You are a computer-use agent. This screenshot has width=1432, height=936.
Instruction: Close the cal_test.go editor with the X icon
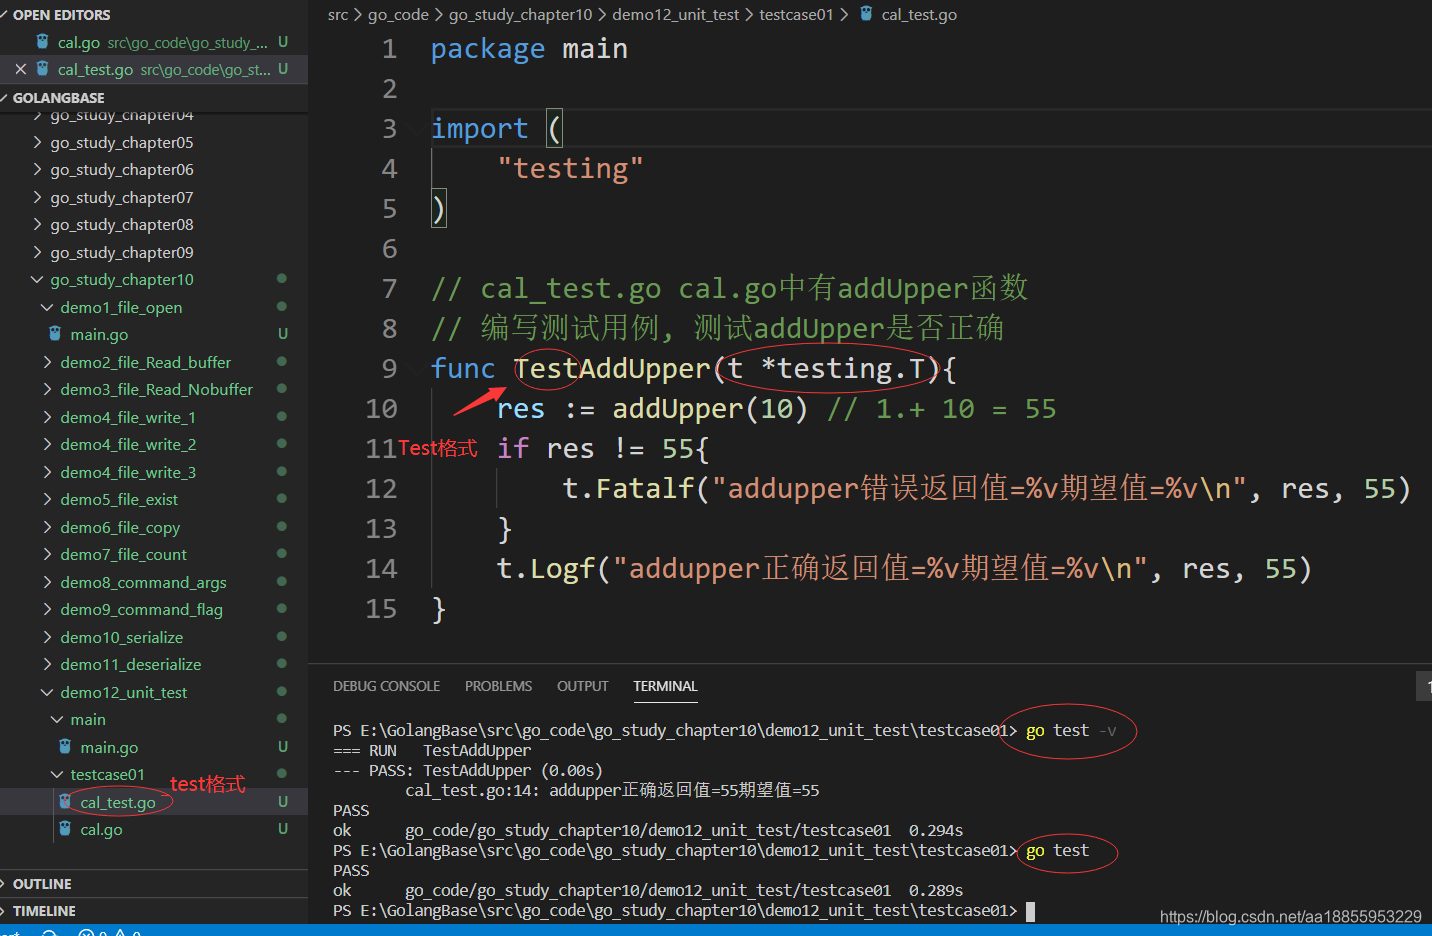coord(21,69)
